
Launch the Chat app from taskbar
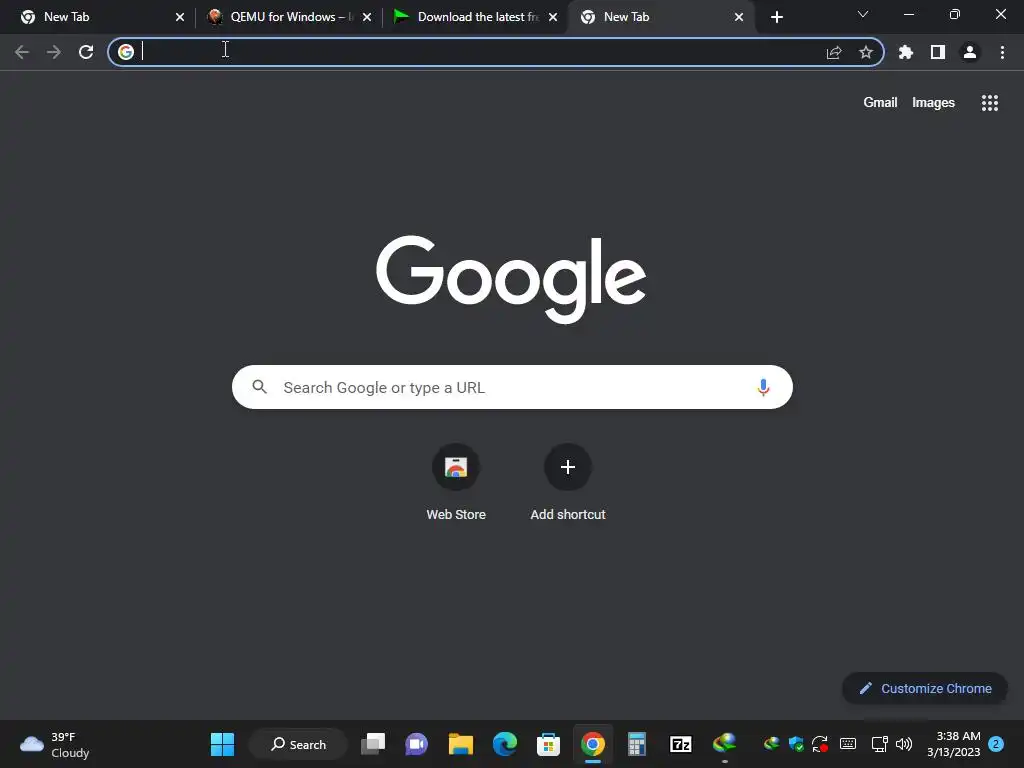click(417, 744)
